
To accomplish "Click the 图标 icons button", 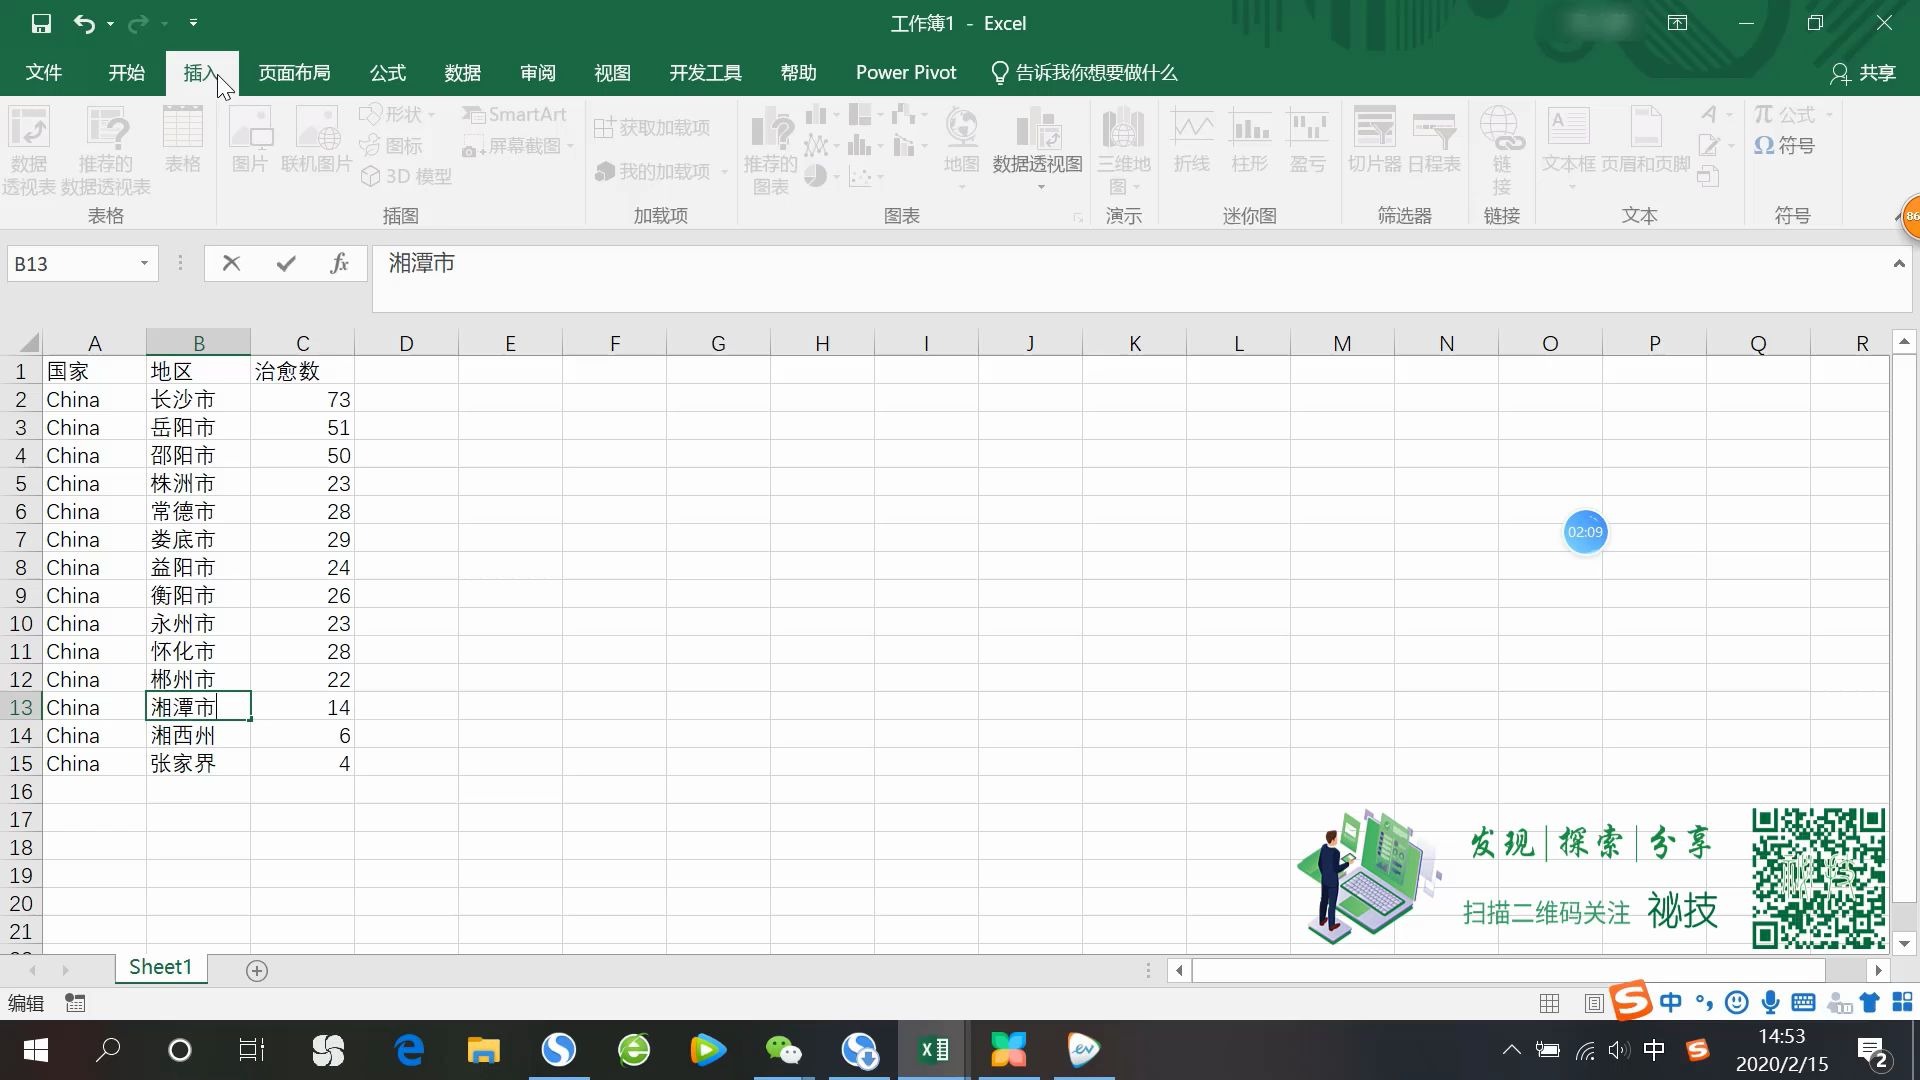I will [x=392, y=146].
